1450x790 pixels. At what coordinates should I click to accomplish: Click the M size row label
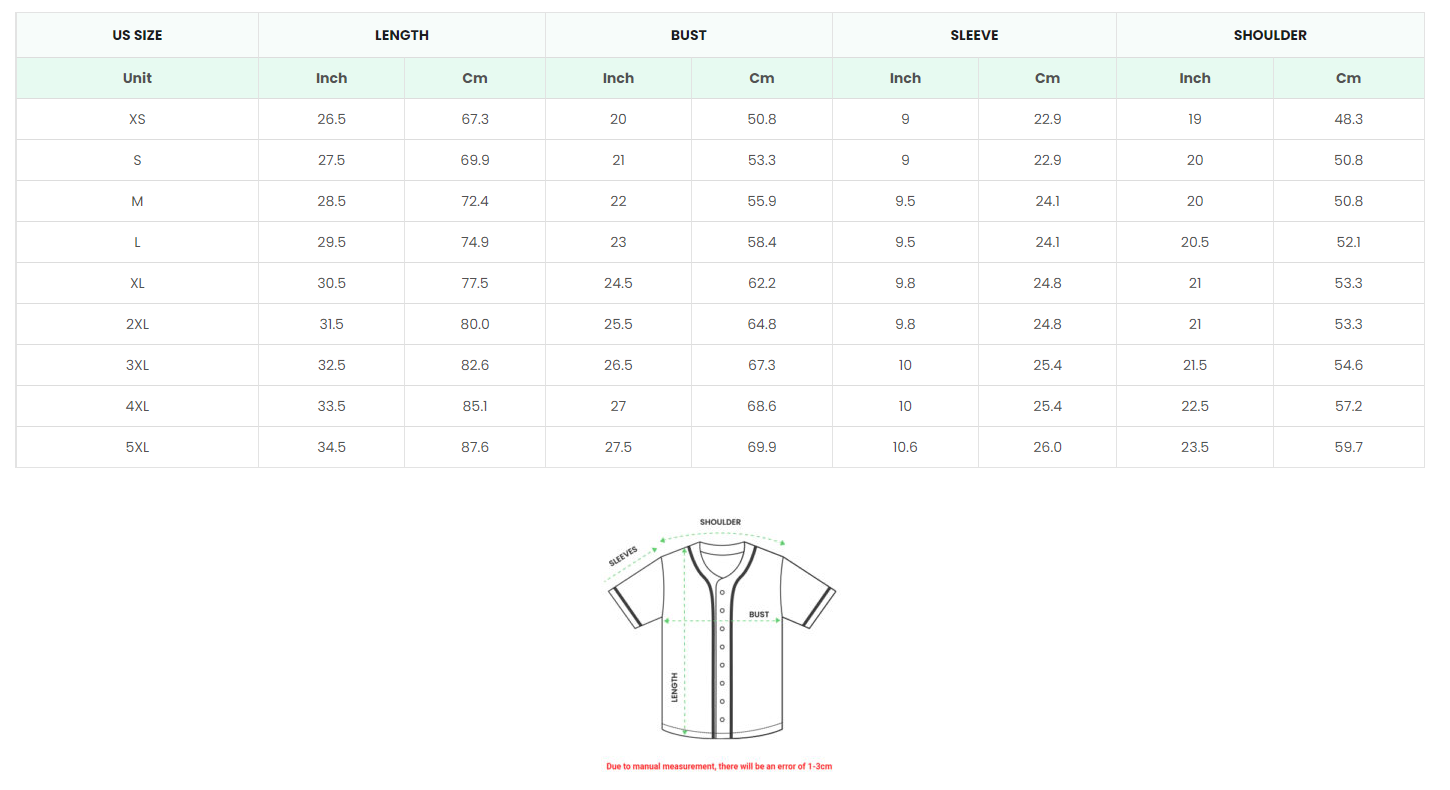click(x=137, y=201)
